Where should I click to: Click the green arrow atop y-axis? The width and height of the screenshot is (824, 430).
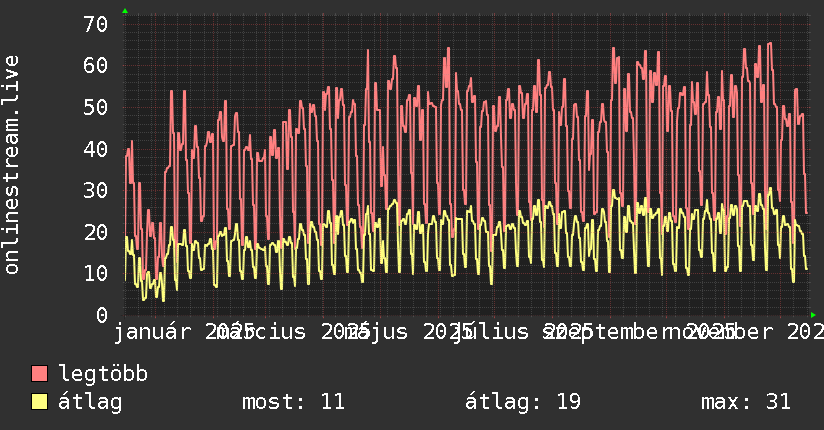pyautogui.click(x=125, y=11)
